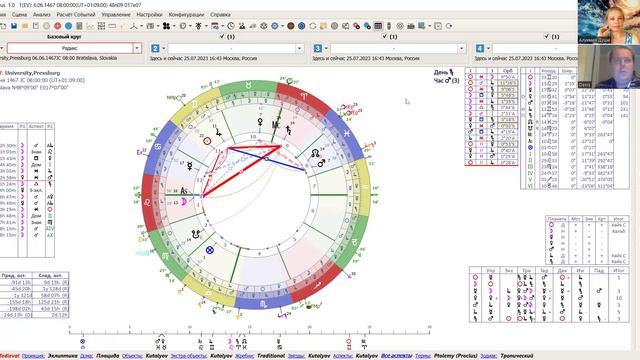The width and height of the screenshot is (640, 360).
Task: Open the chart slot 3 combo box arrow
Action: coord(462,49)
